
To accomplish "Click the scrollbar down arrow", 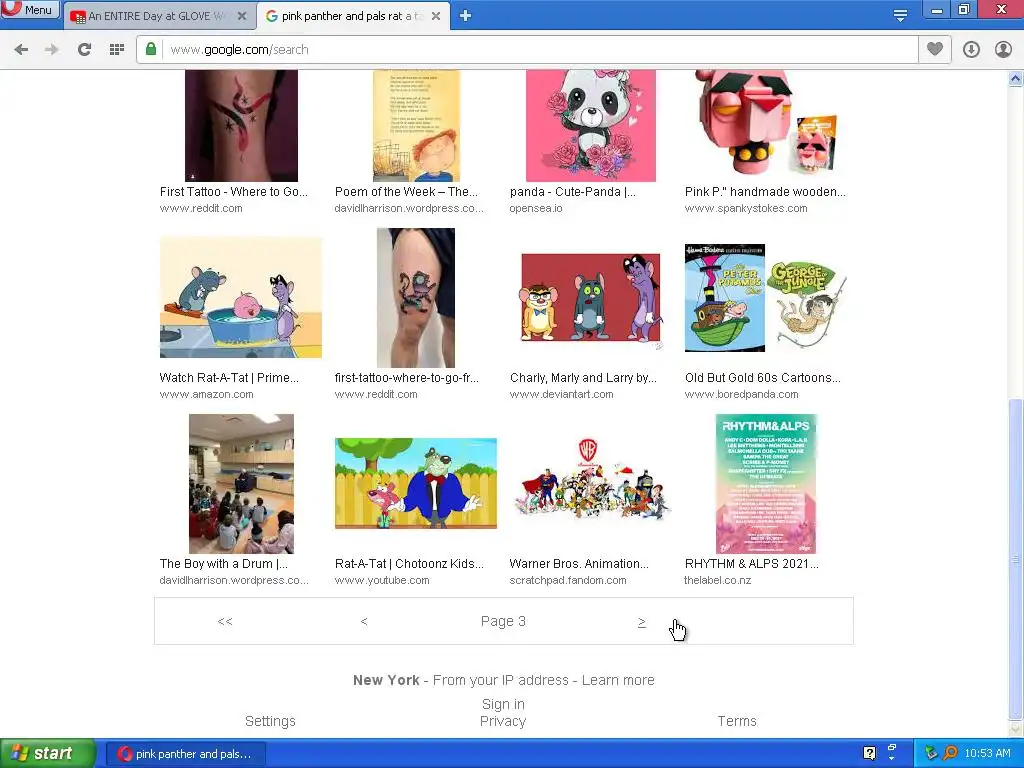I will 1016,728.
